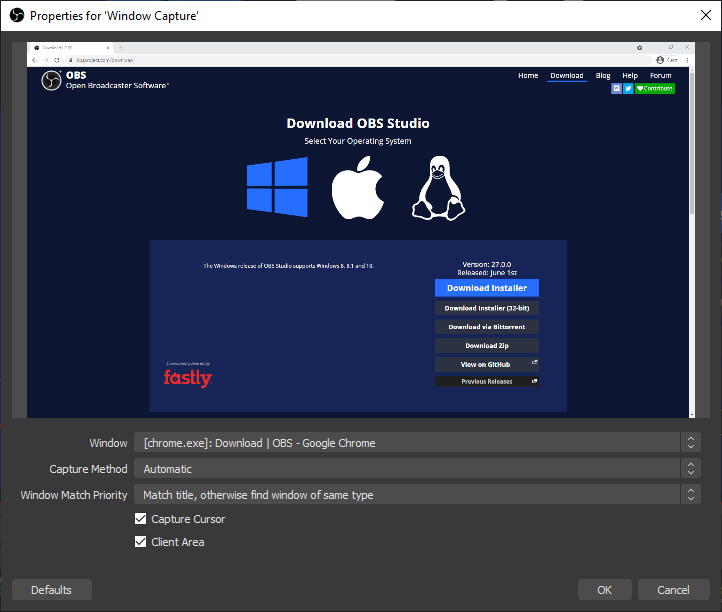This screenshot has width=722, height=612.
Task: Click the Linux penguin logo in the preview
Action: pyautogui.click(x=438, y=188)
